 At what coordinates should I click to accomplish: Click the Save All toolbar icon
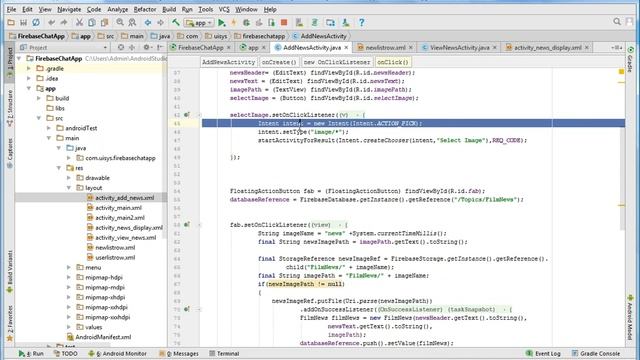[23, 22]
